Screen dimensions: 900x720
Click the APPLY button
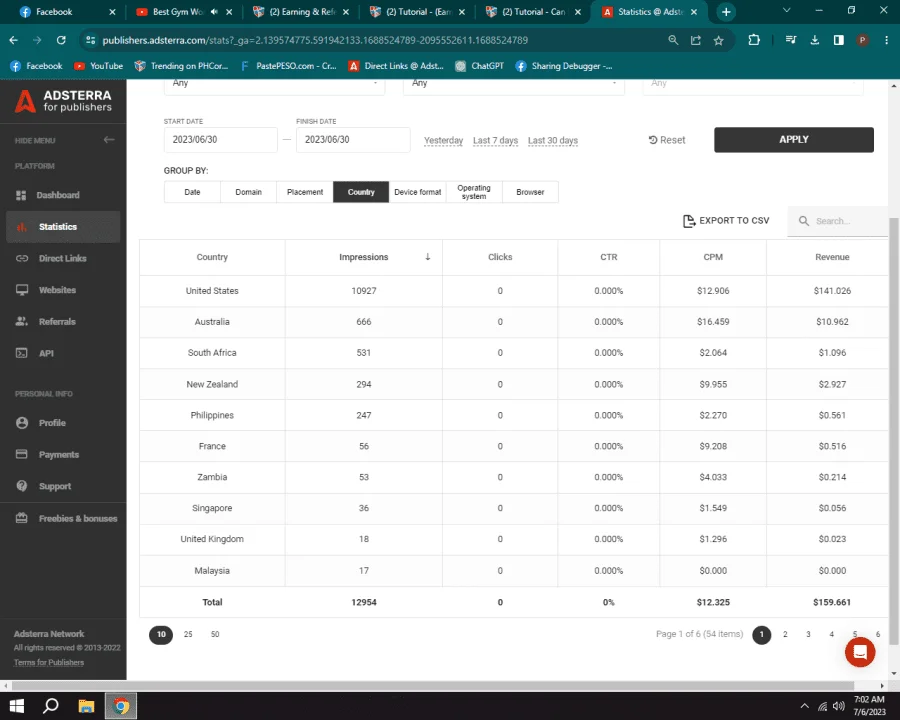tap(794, 140)
